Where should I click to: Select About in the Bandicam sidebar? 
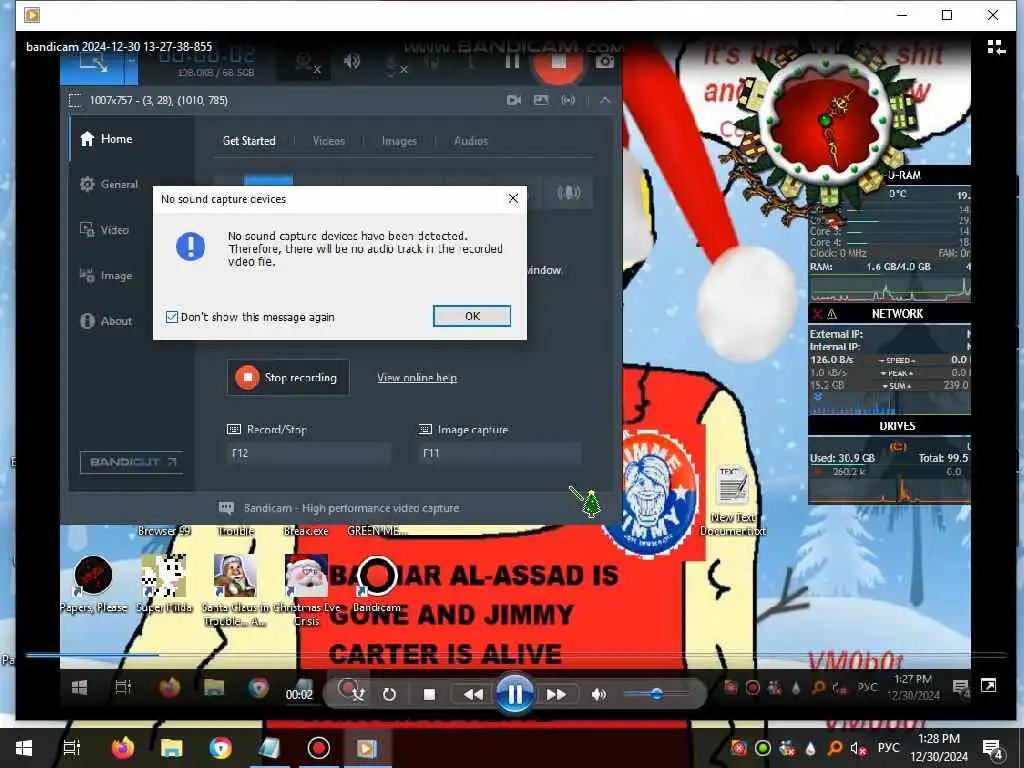point(106,321)
